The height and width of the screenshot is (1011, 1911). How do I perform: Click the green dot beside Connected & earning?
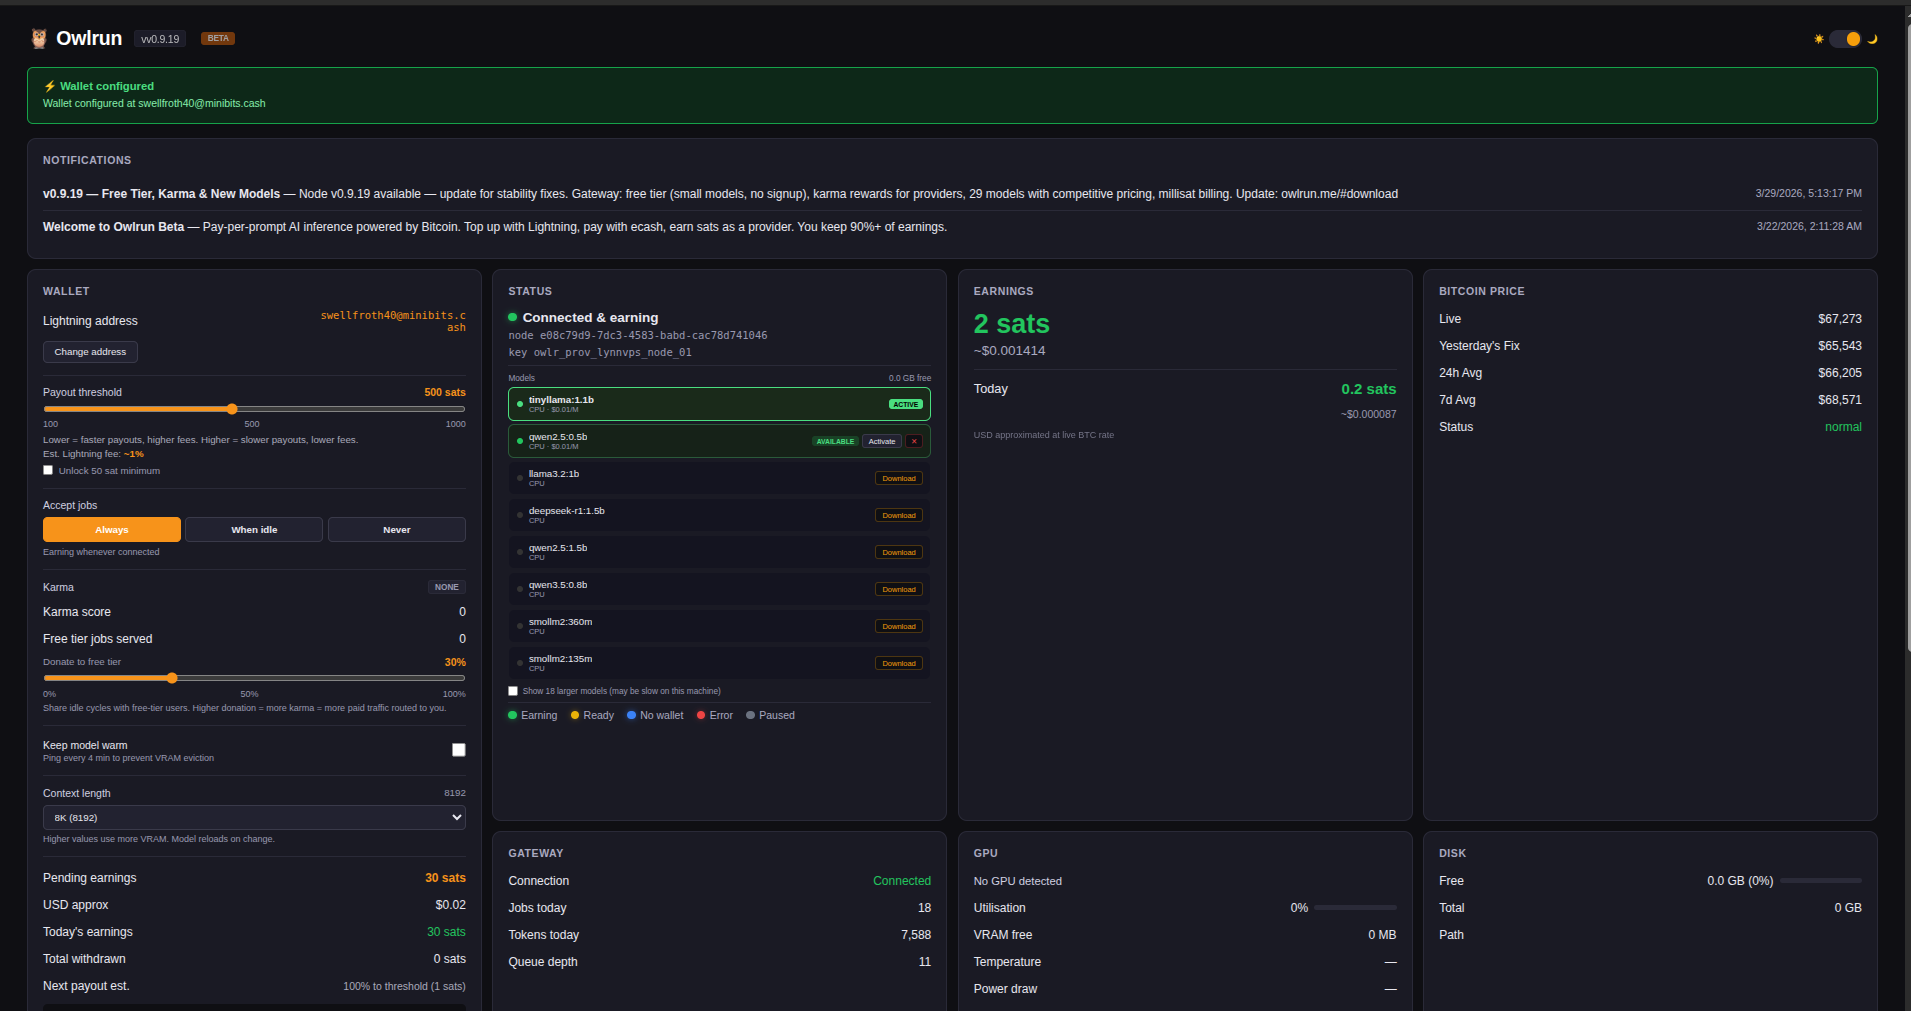513,317
